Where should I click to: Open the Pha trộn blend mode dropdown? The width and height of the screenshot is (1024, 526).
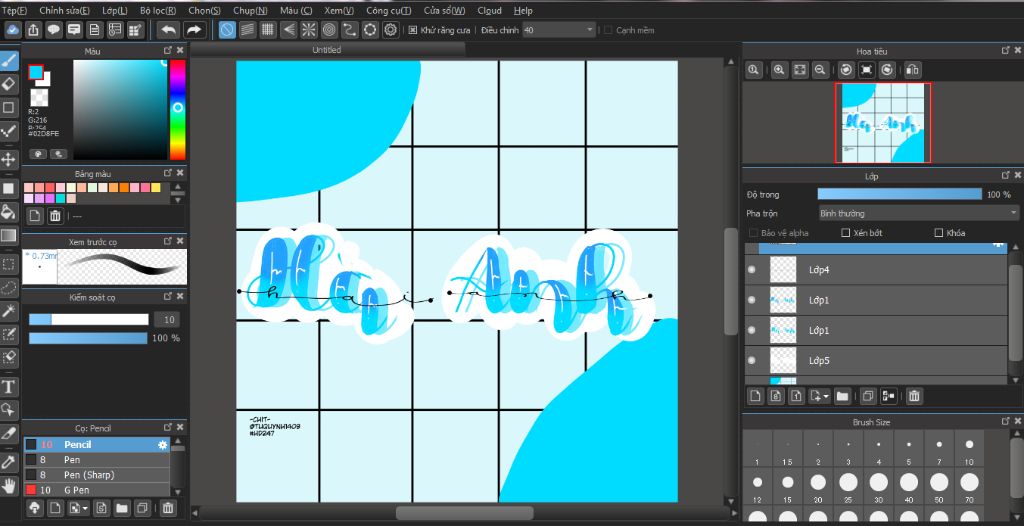tap(918, 214)
